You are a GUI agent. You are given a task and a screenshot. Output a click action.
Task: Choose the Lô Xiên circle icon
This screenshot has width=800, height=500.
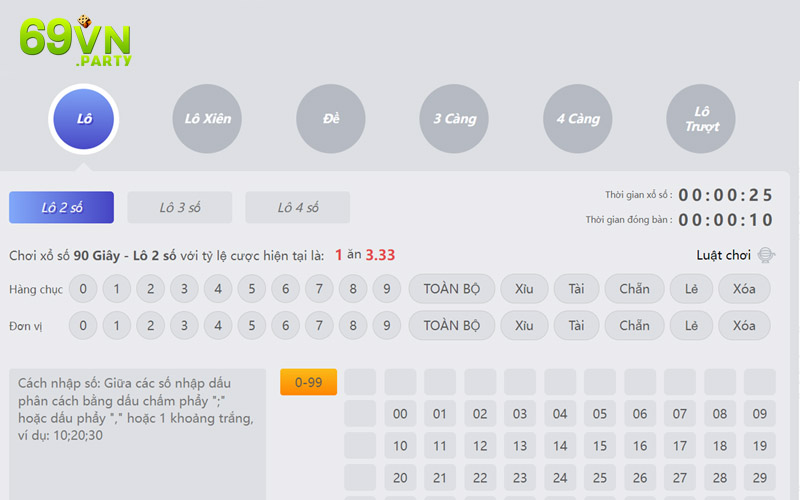pos(208,119)
